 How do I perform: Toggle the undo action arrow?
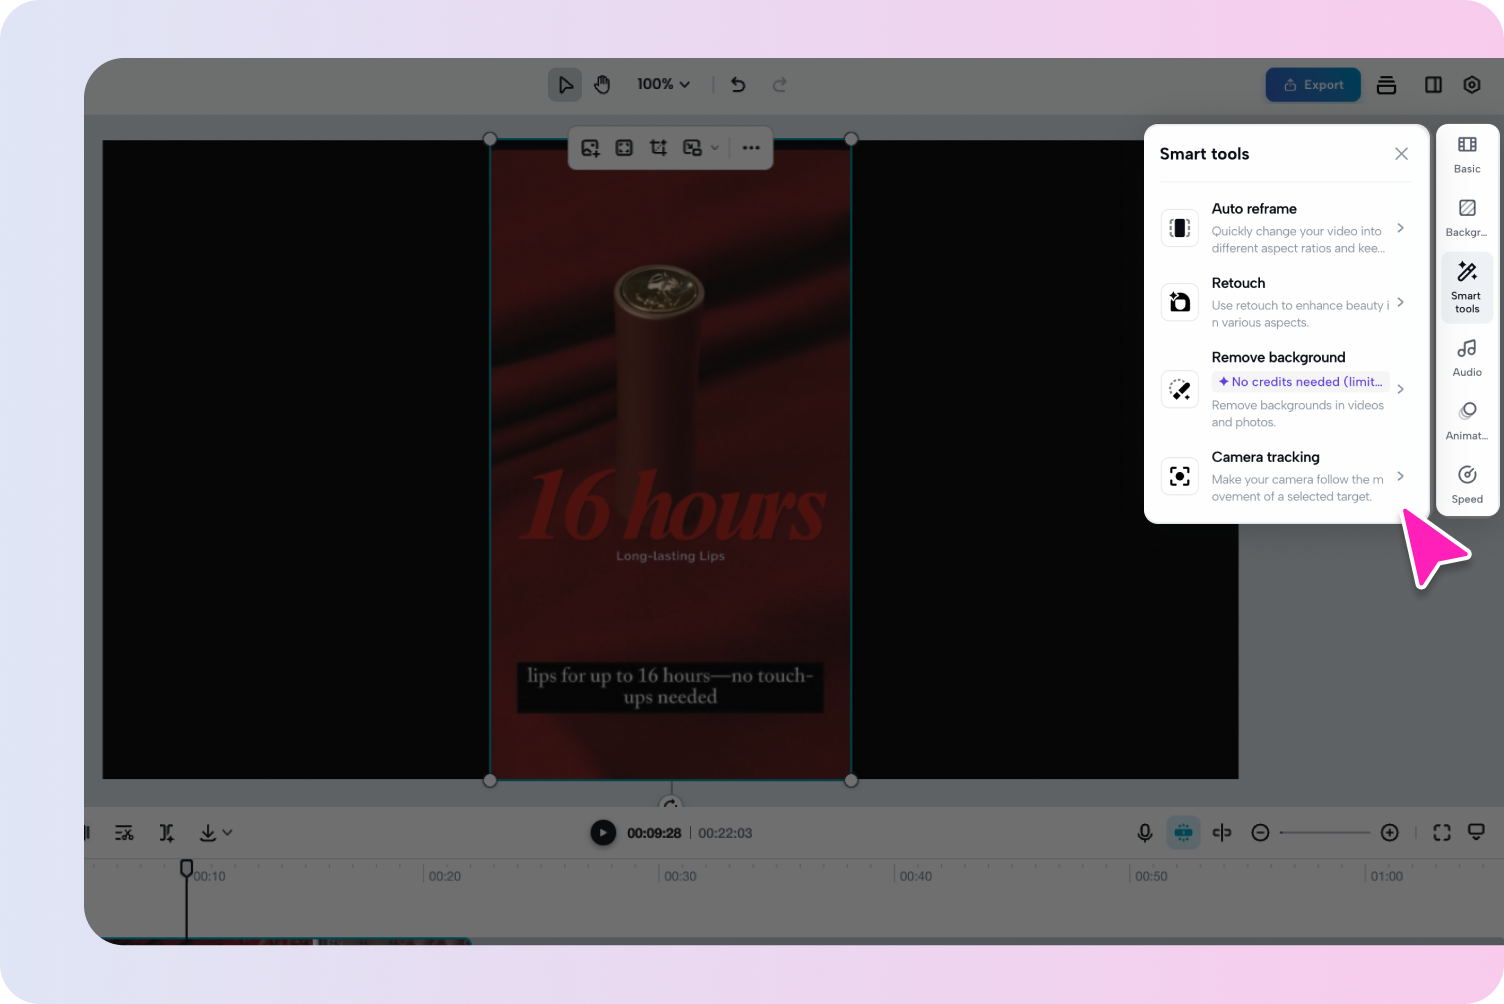coord(738,84)
